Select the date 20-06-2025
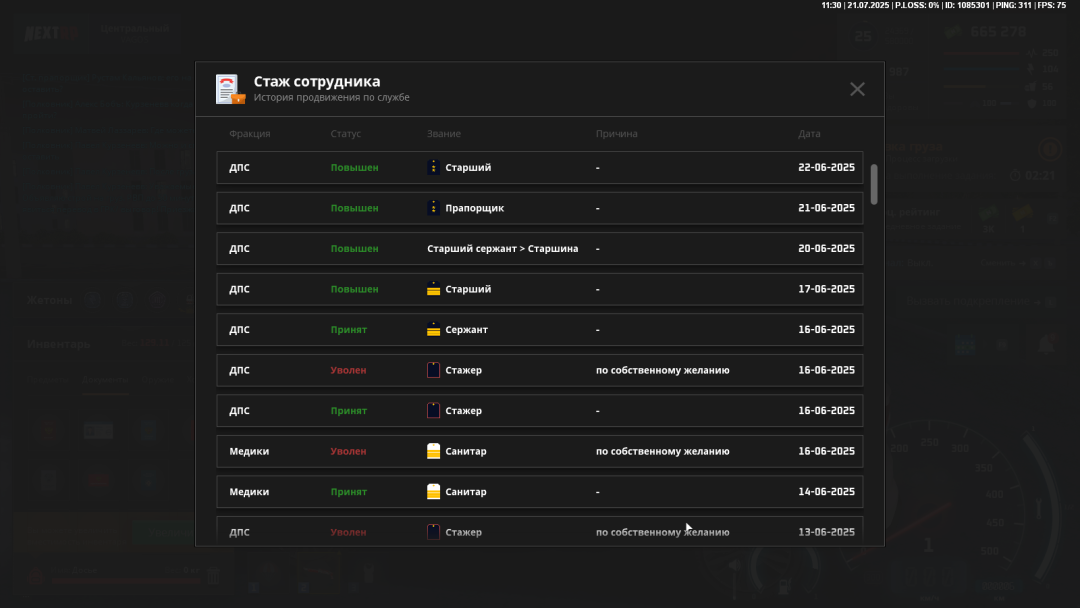Viewport: 1080px width, 608px height. click(x=827, y=249)
